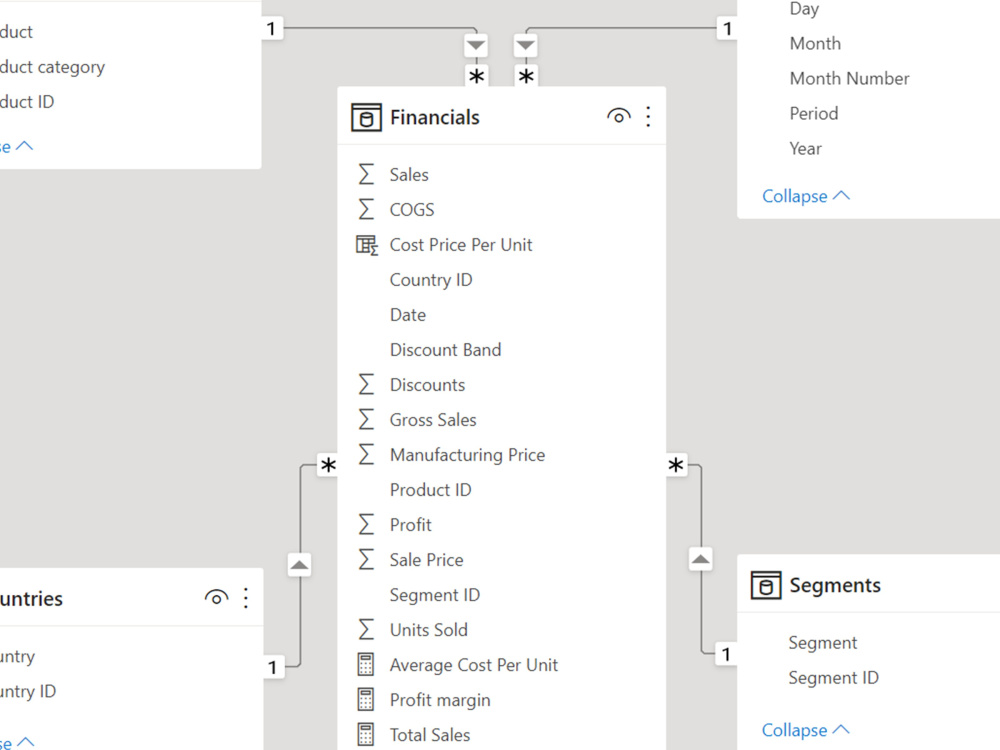Click the measure calculator icon next to Profit margin
The height and width of the screenshot is (750, 1000).
(367, 700)
